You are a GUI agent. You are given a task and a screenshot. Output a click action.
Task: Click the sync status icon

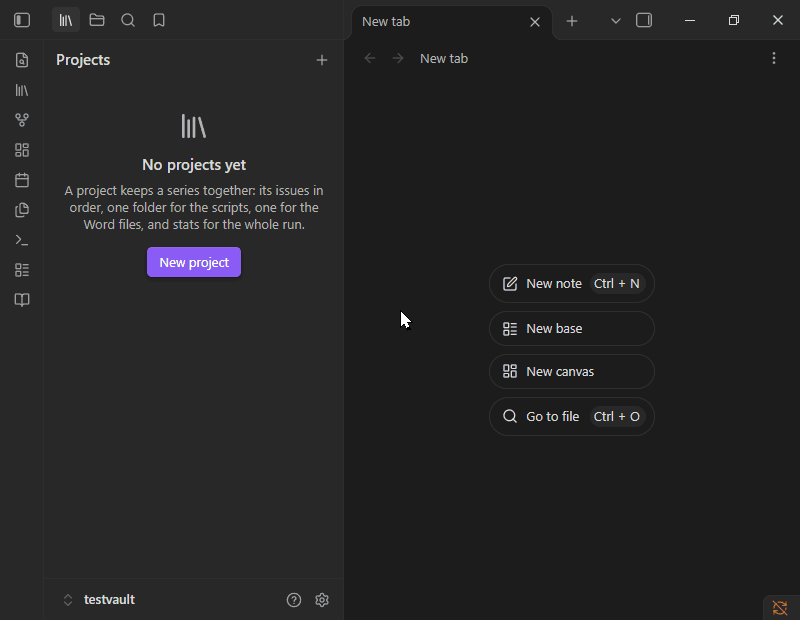tap(780, 608)
